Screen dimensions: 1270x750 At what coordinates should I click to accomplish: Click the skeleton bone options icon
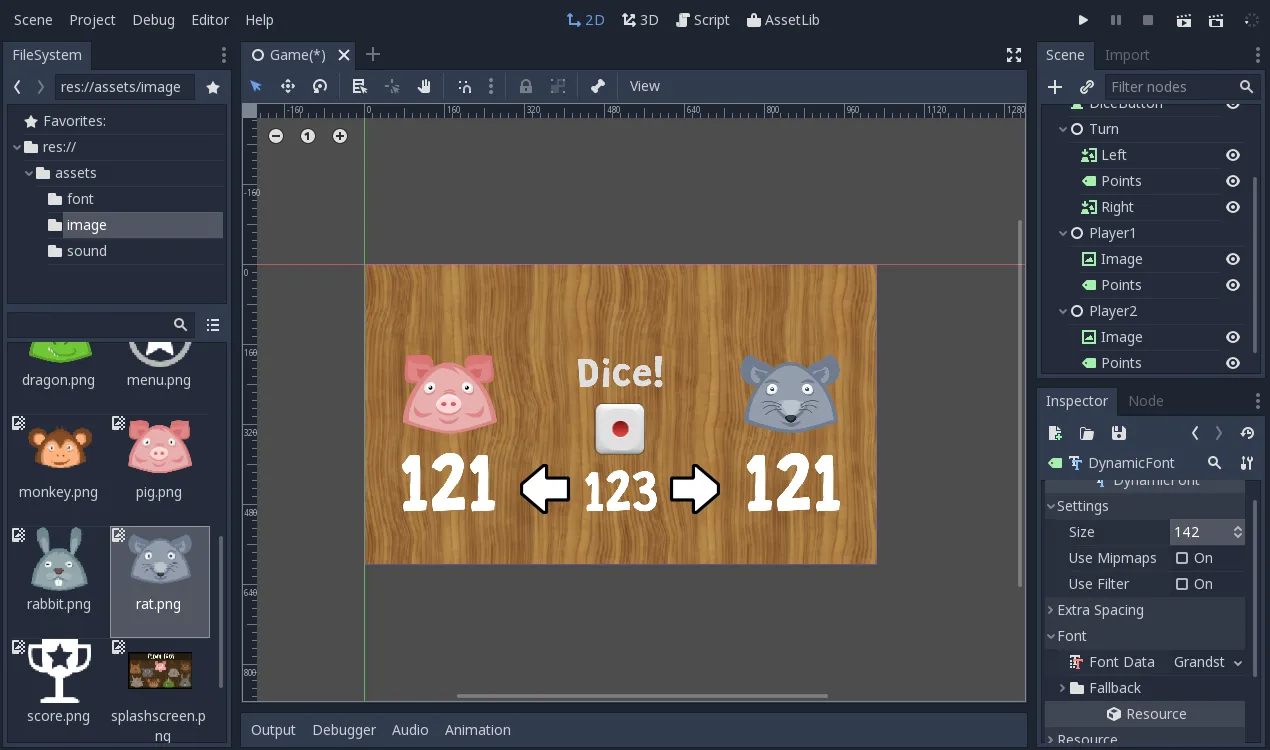598,86
